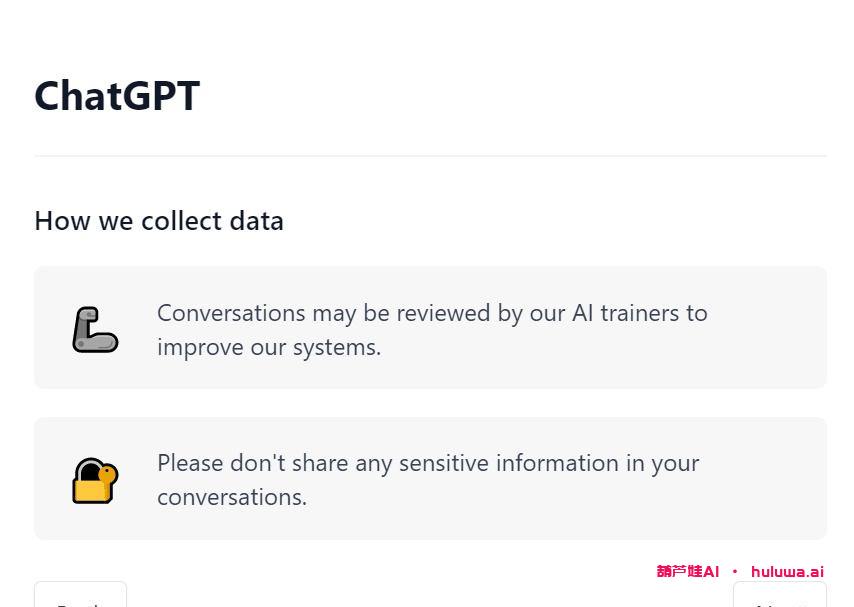The image size is (854, 607).
Task: Click "improve our systems." text line
Action: [x=269, y=347]
